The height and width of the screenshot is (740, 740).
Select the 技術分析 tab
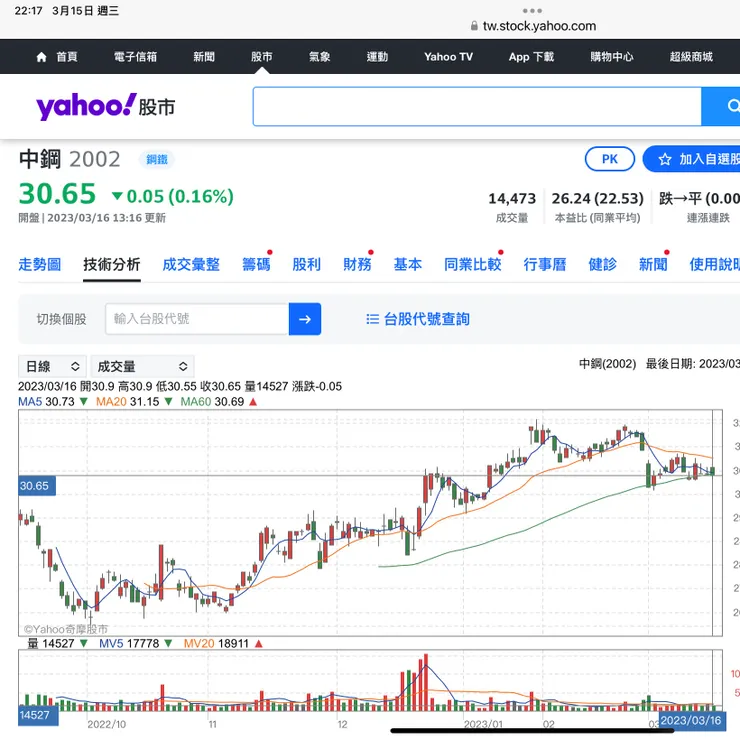[112, 264]
